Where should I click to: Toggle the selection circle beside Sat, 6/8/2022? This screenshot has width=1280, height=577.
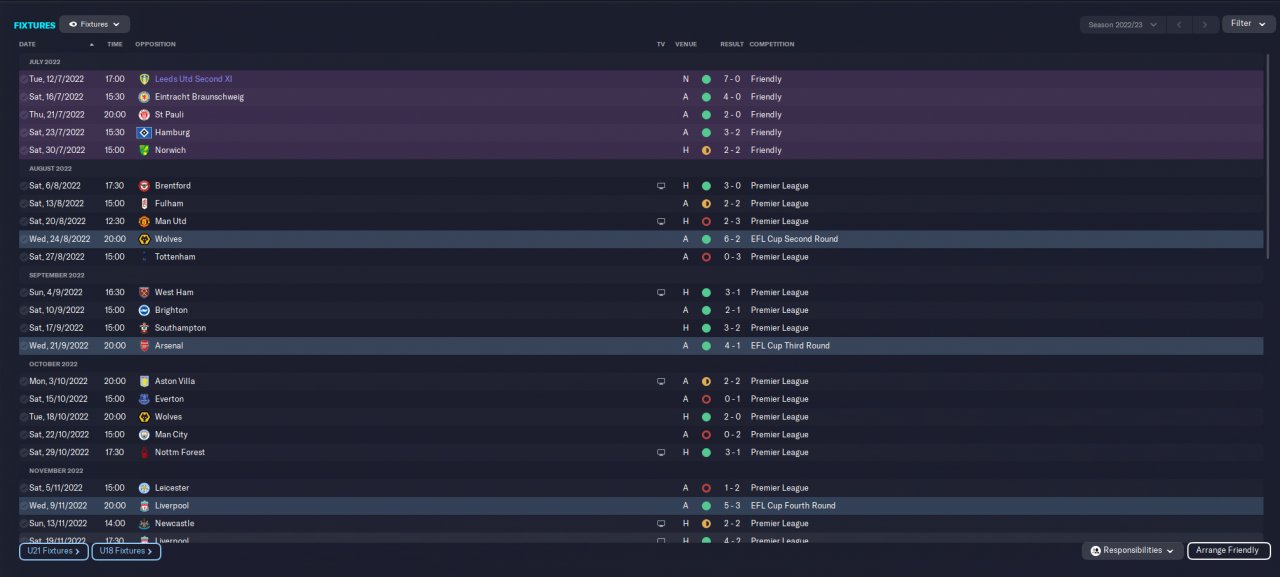(24, 186)
